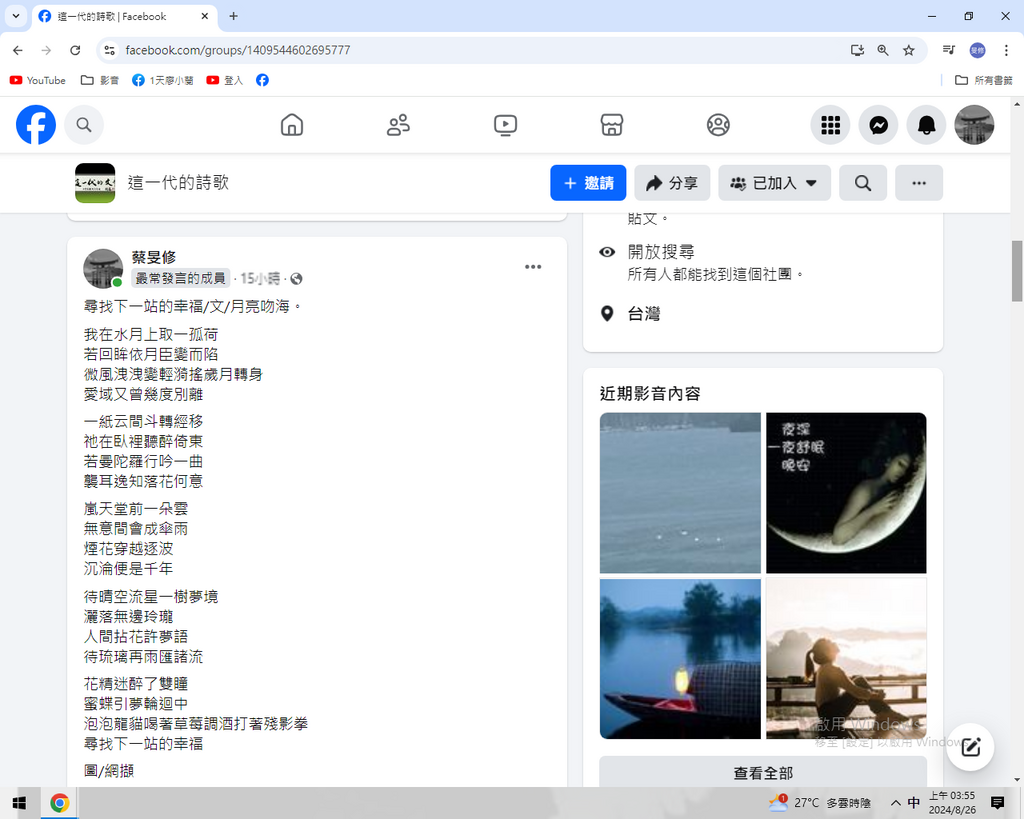Open the notifications bell
This screenshot has width=1024, height=819.
click(927, 125)
